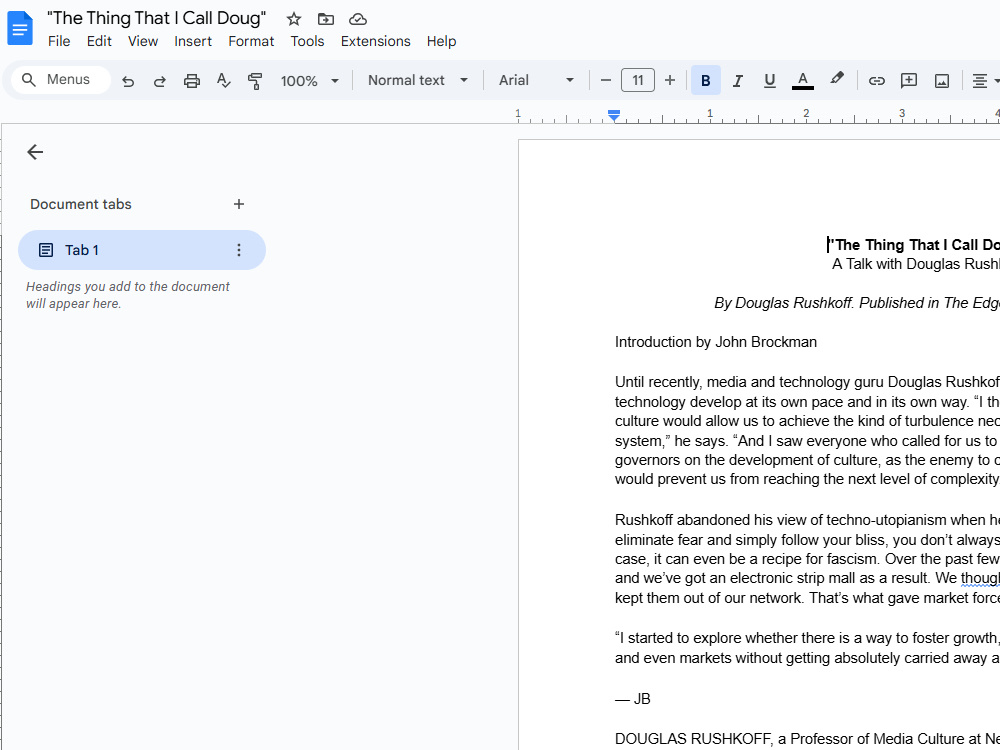Insert an image
Viewport: 1000px width, 750px height.
[942, 80]
